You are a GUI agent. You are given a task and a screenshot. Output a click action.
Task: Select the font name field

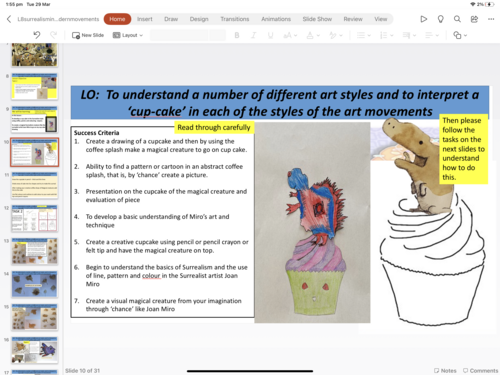point(179,35)
